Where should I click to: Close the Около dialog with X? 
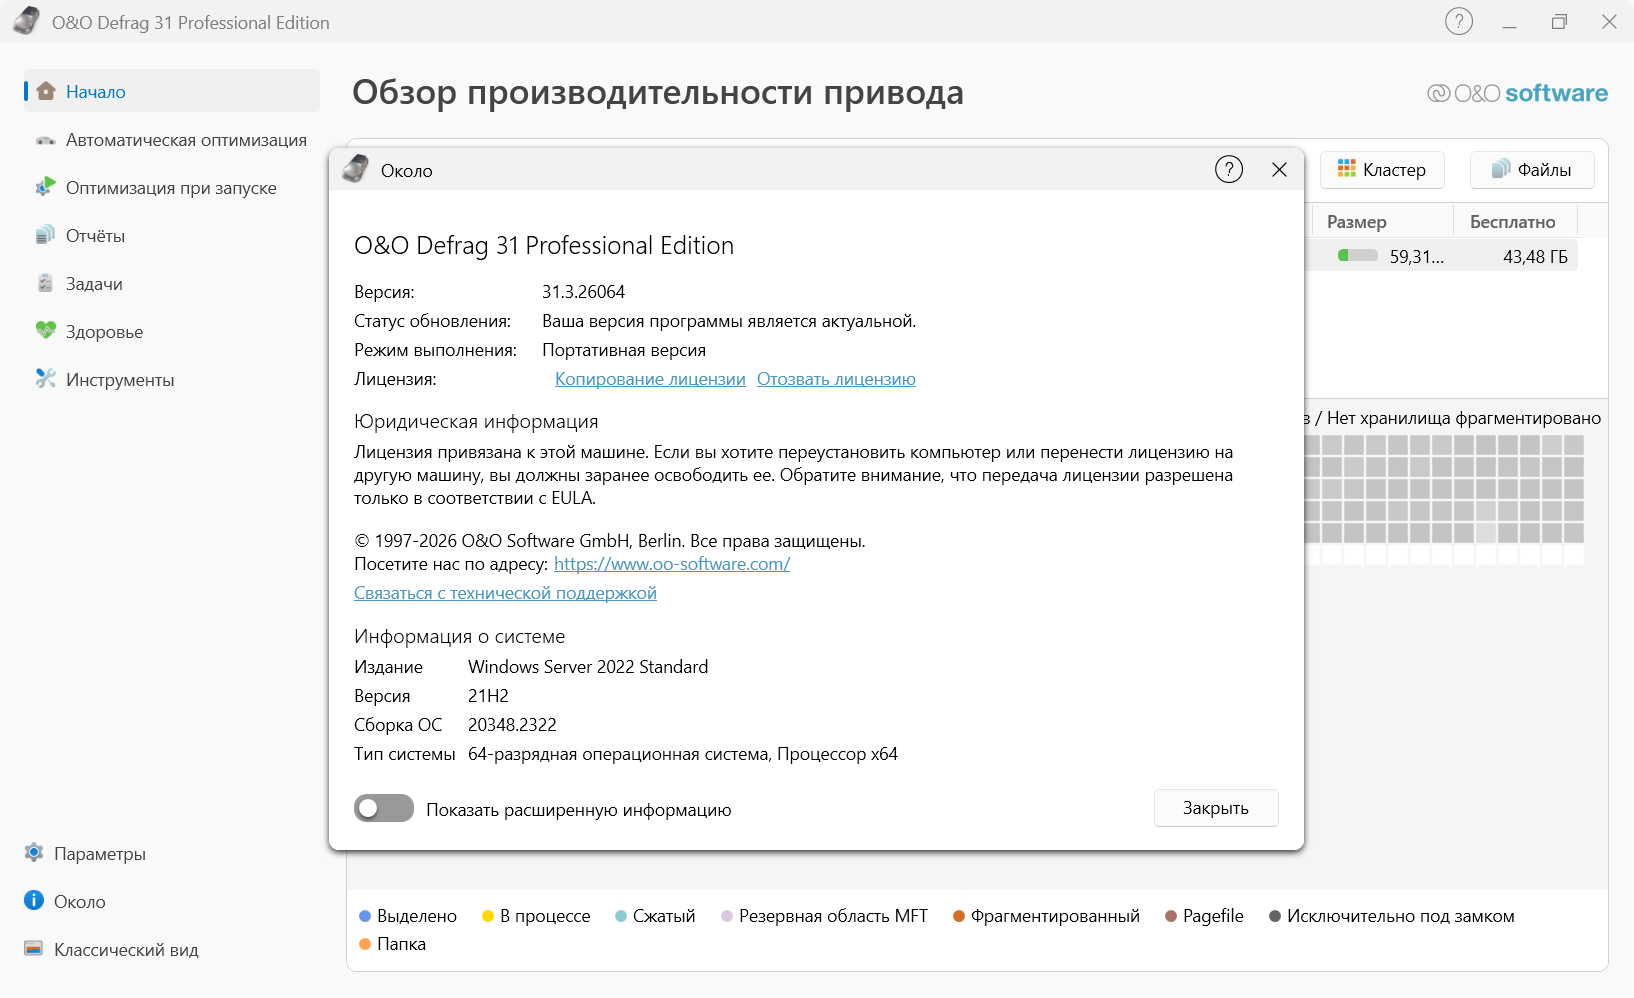click(x=1279, y=170)
